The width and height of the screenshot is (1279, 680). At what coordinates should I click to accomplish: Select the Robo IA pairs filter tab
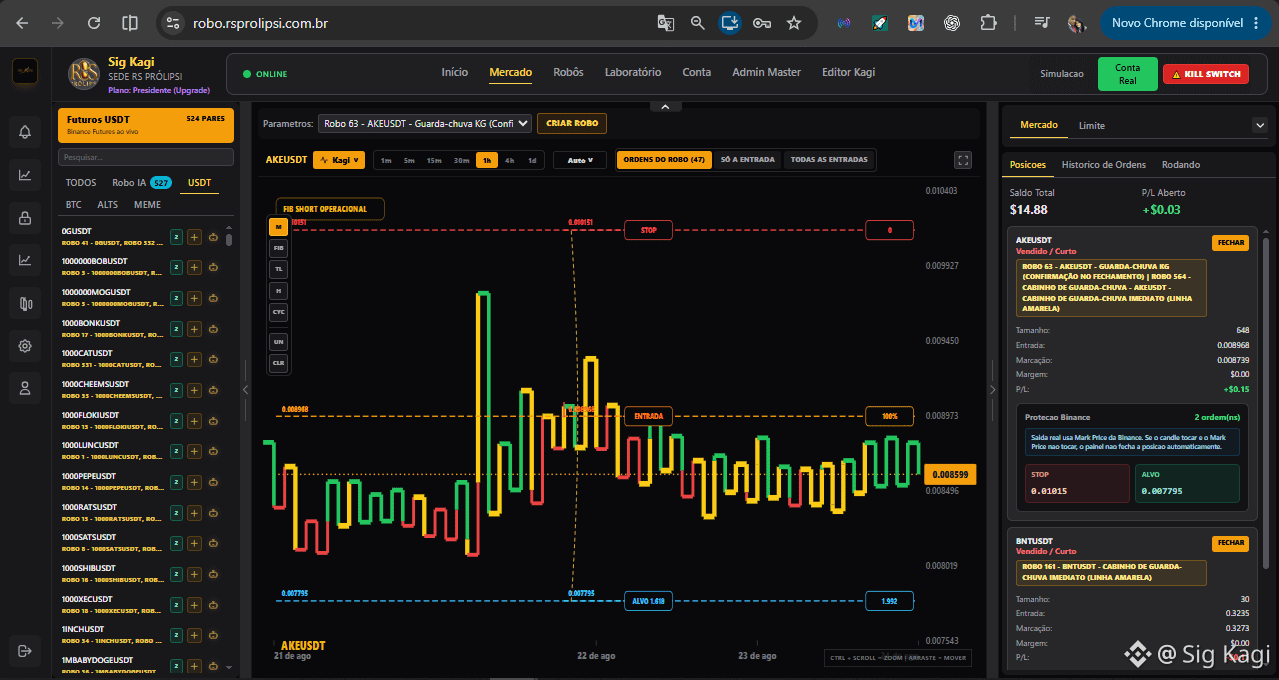(141, 183)
